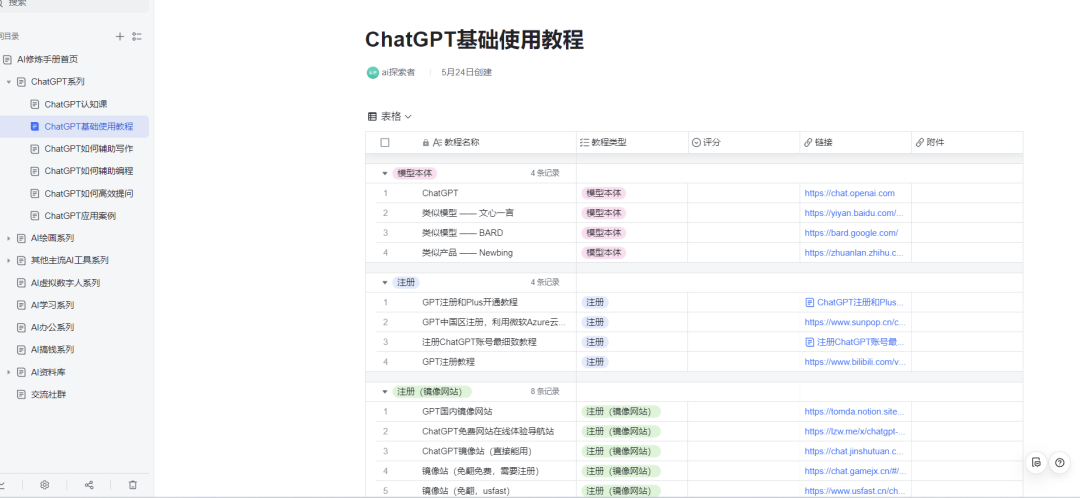Collapse the ChatGPT系列 tree node
Viewport: 1080px width, 498px height.
(x=8, y=82)
